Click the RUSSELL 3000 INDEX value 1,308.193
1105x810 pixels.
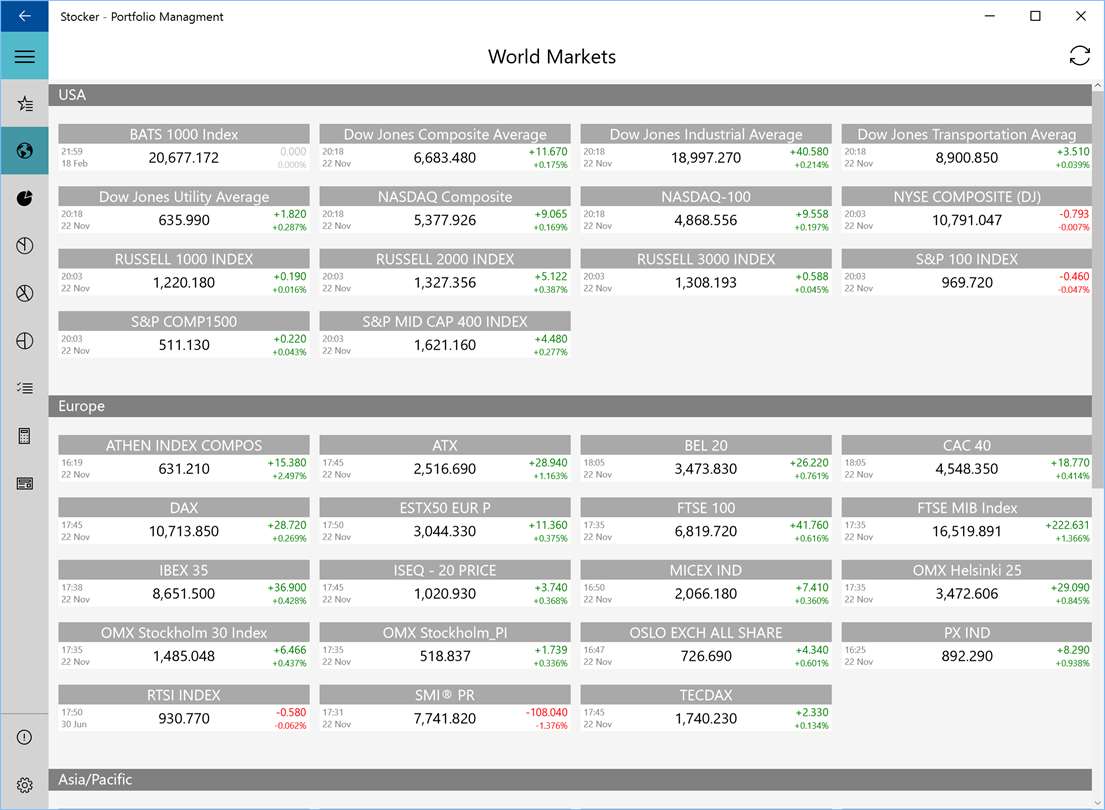coord(705,283)
